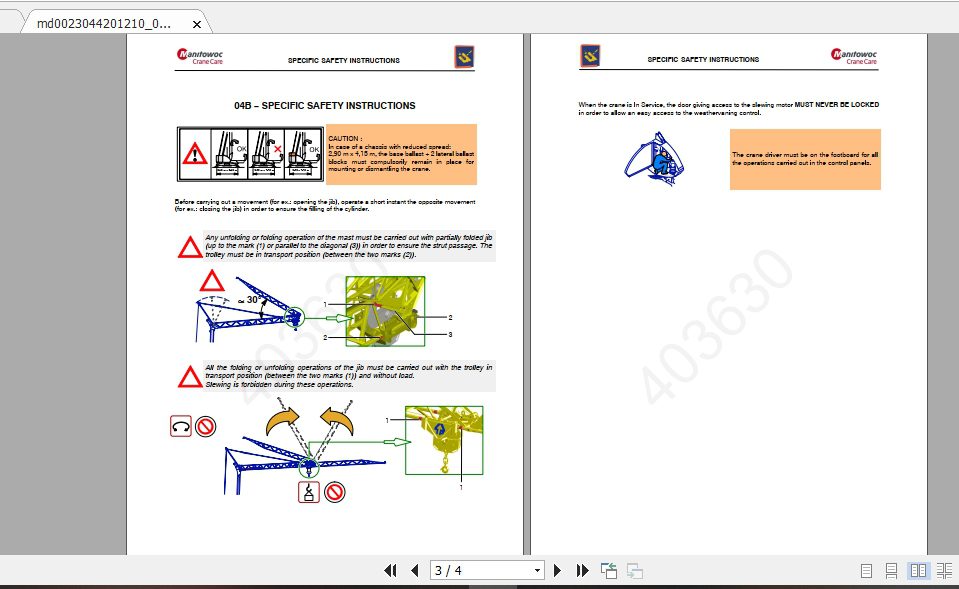
Task: Click the orange CAUTION box on the left page
Action: pyautogui.click(x=400, y=154)
